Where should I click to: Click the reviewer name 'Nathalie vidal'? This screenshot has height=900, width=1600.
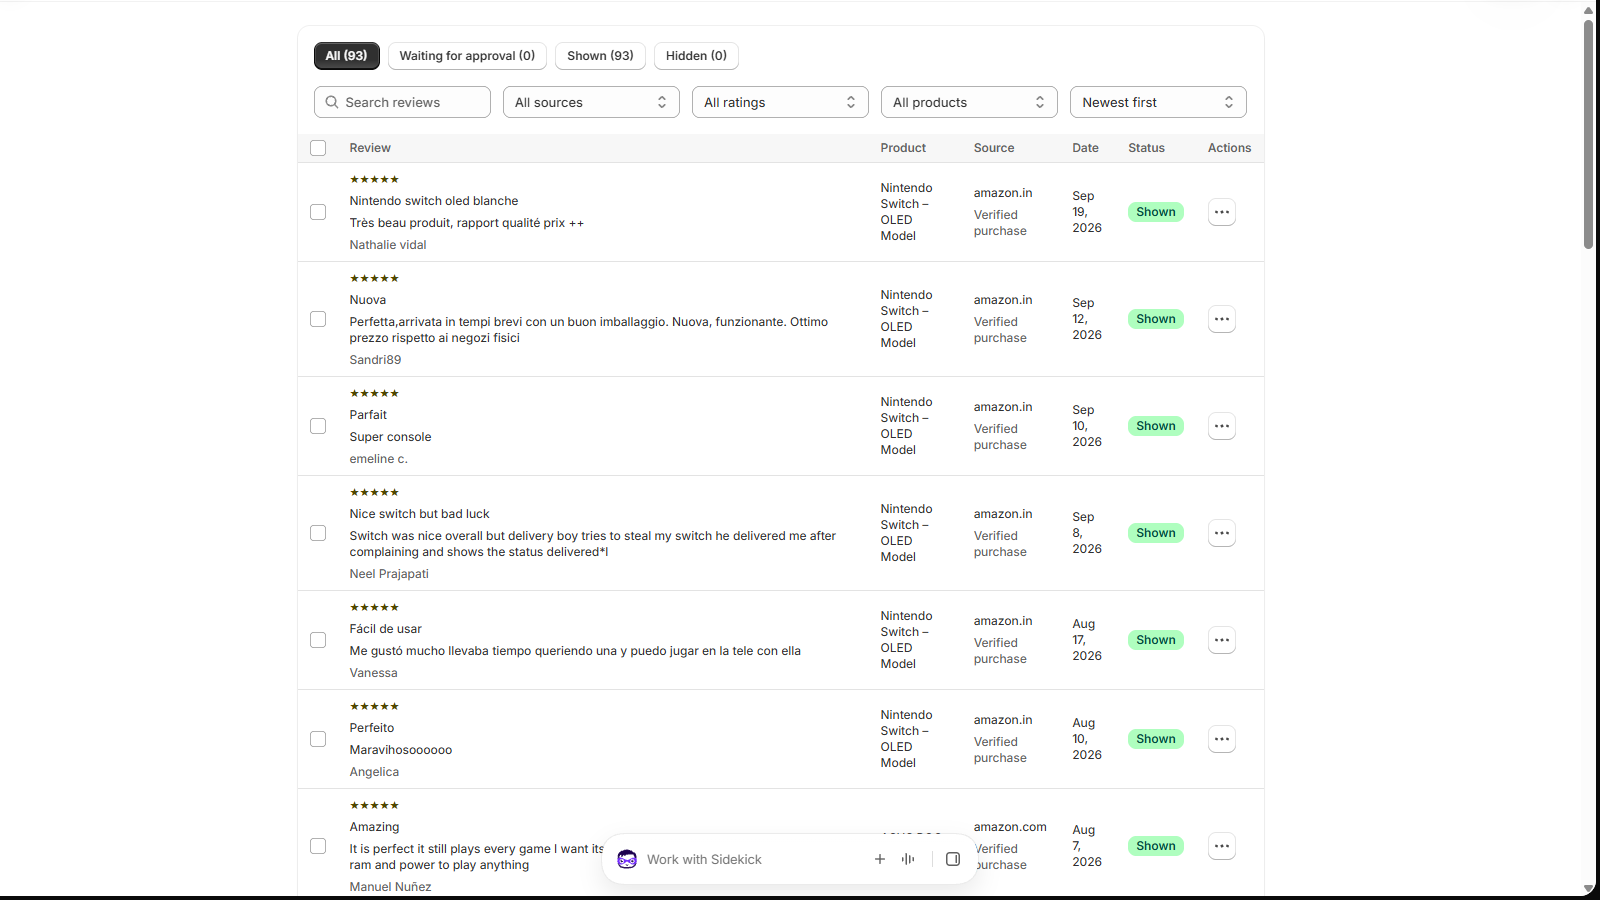click(x=387, y=245)
